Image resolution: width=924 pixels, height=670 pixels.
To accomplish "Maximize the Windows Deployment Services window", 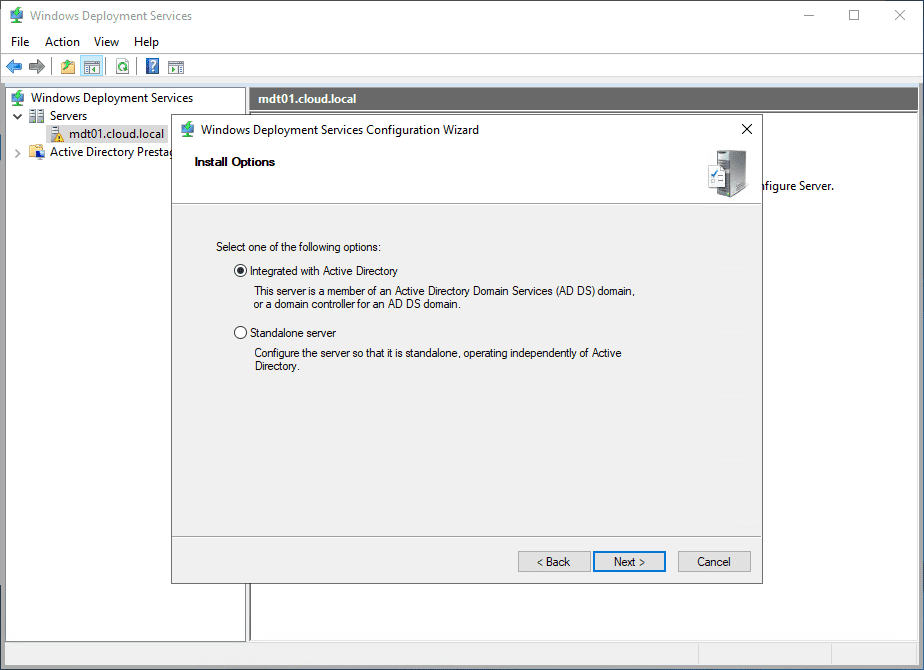I will (x=854, y=15).
